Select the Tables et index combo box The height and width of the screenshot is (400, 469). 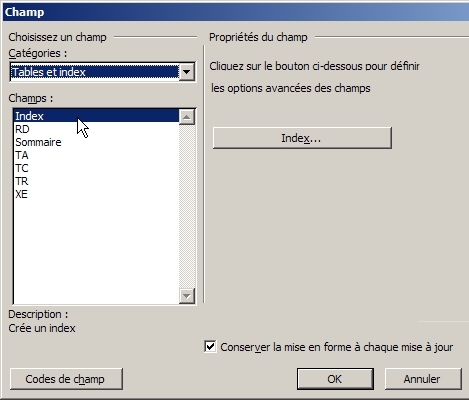click(x=103, y=72)
